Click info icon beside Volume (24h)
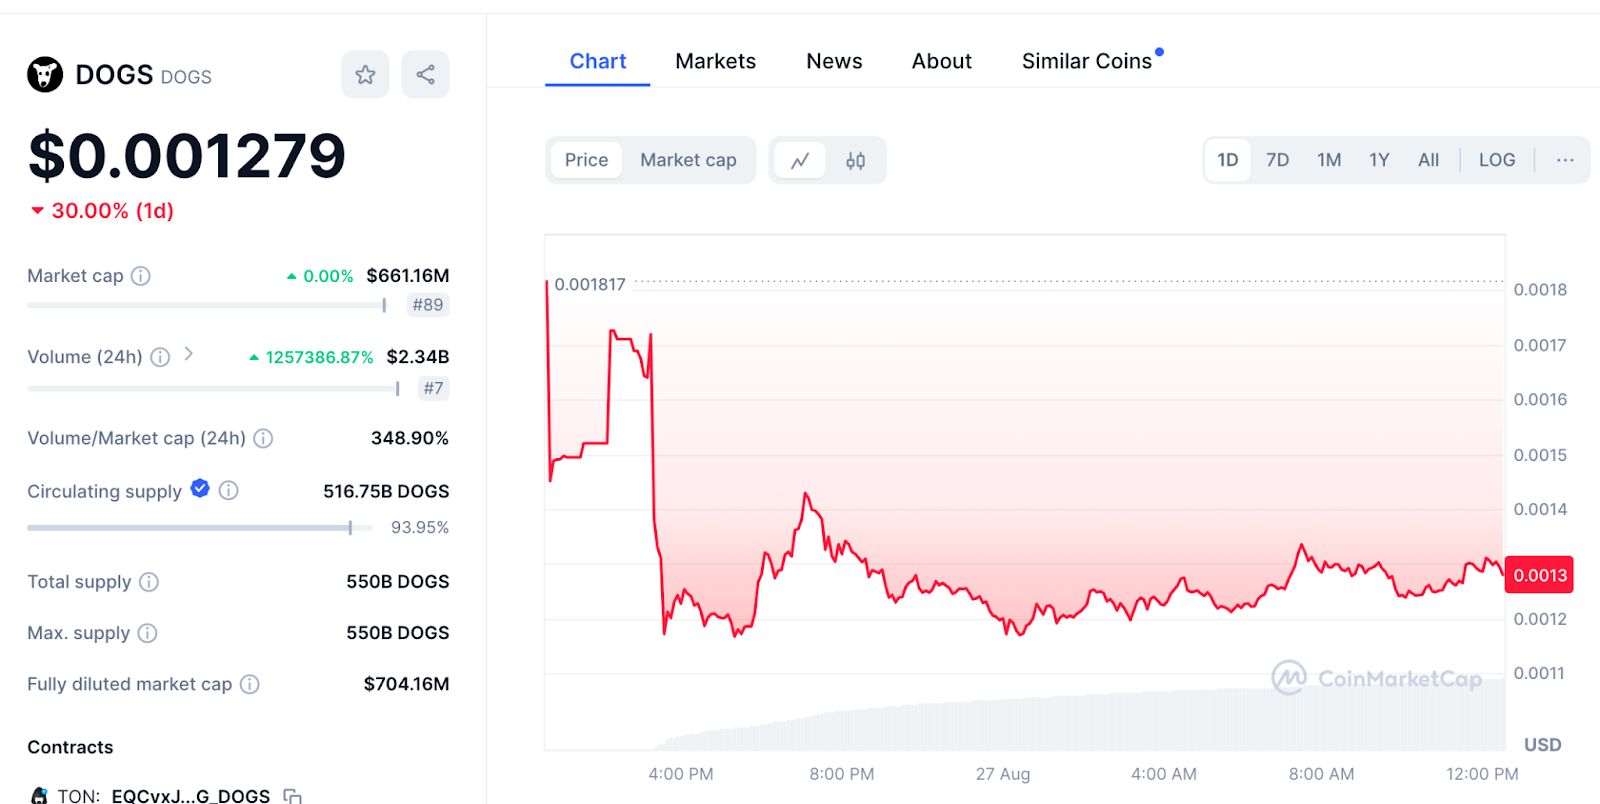 160,357
